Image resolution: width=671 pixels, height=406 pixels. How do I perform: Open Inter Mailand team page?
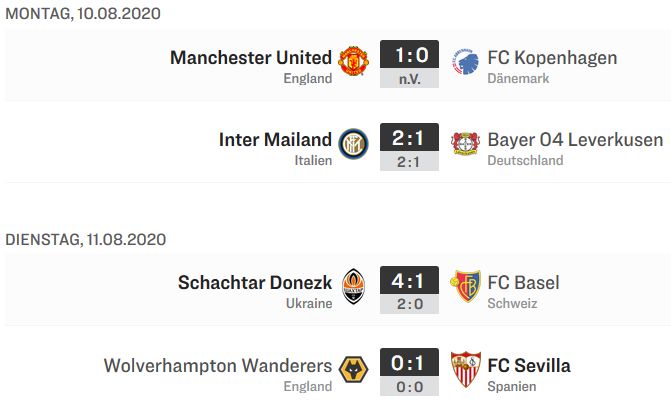275,139
